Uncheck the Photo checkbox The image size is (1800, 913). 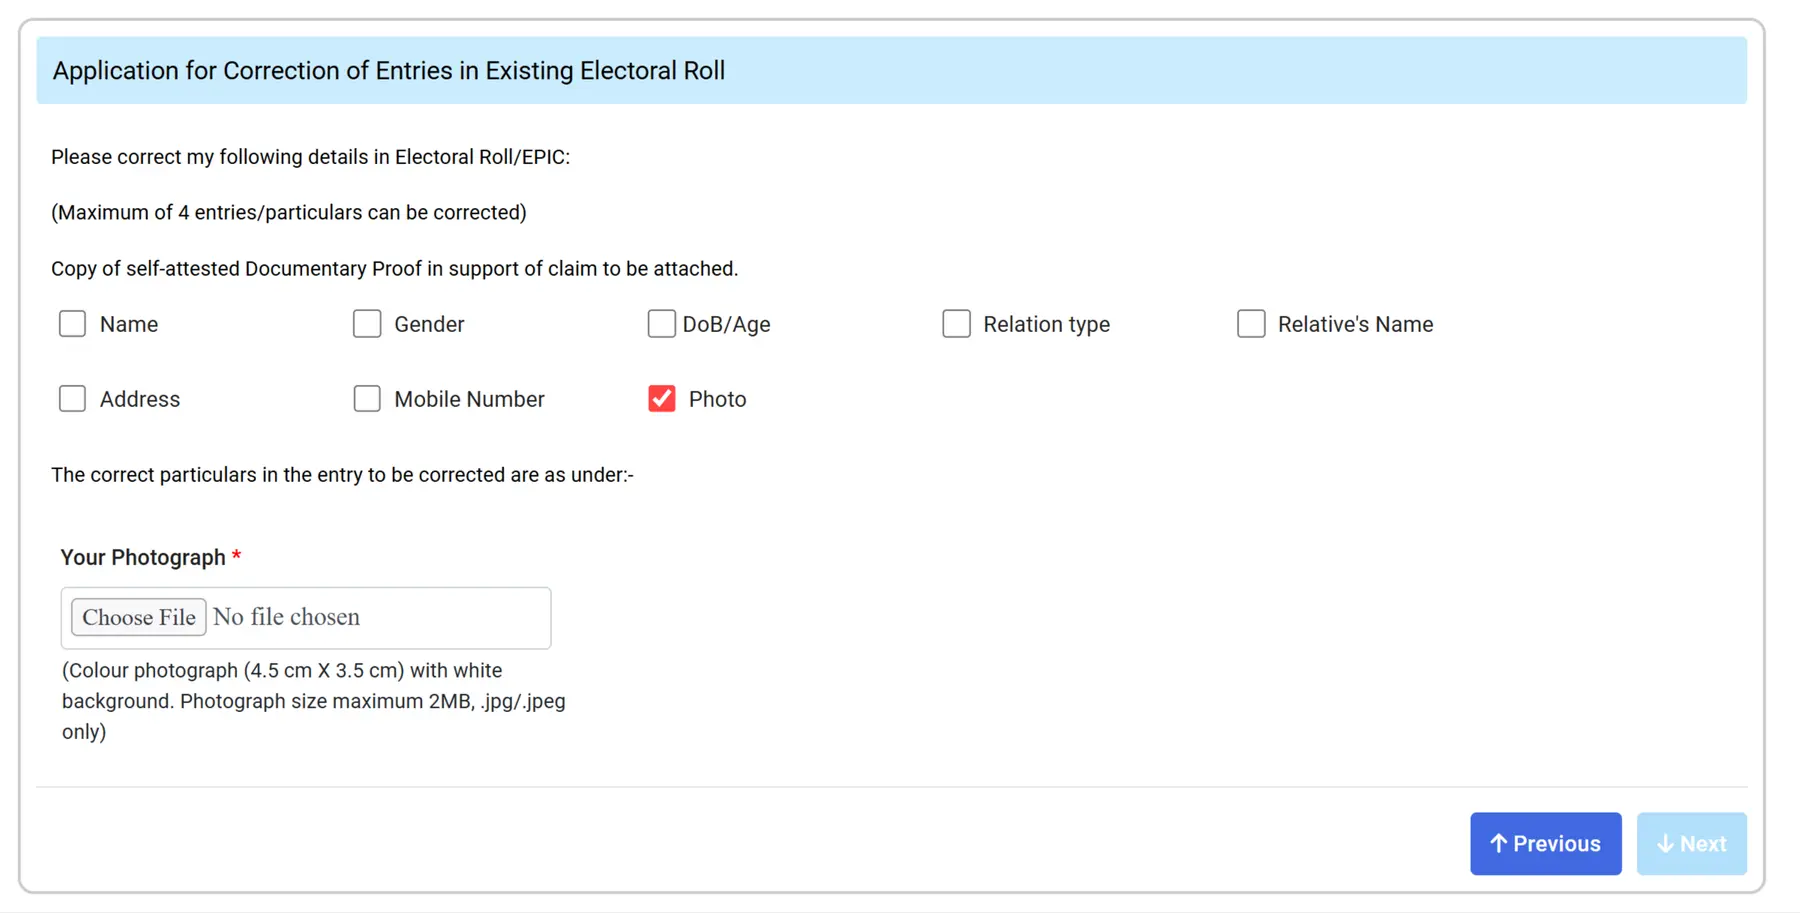661,399
